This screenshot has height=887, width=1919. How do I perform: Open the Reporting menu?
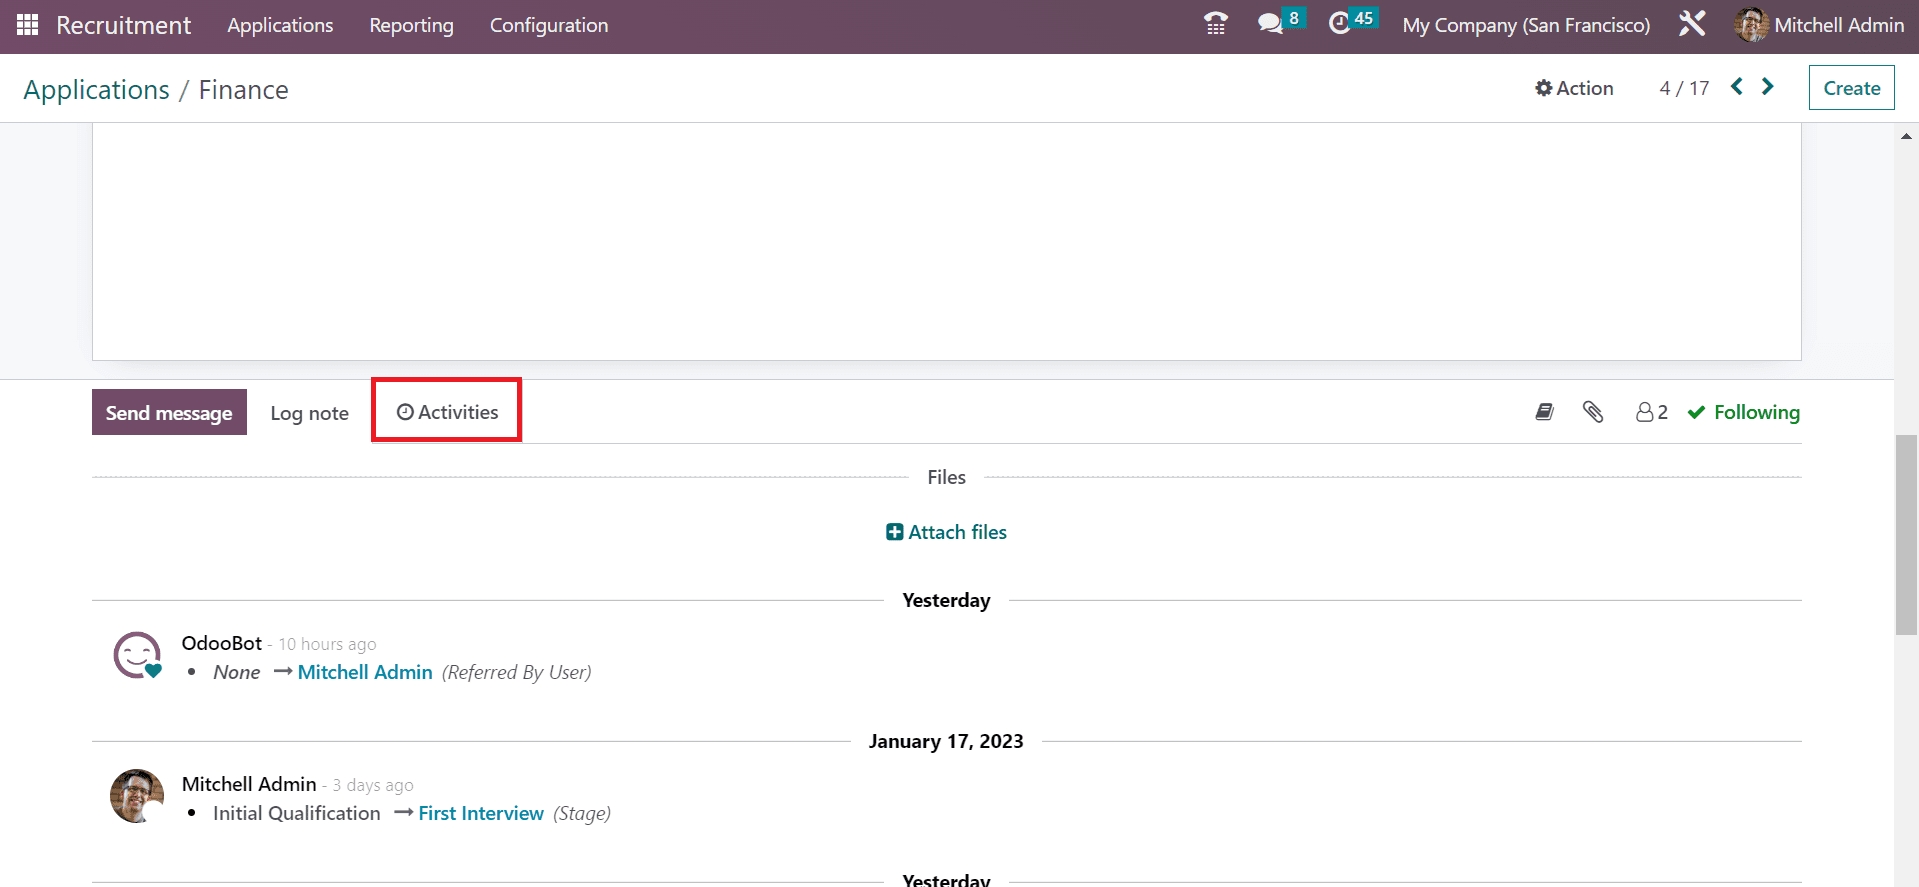tap(411, 25)
